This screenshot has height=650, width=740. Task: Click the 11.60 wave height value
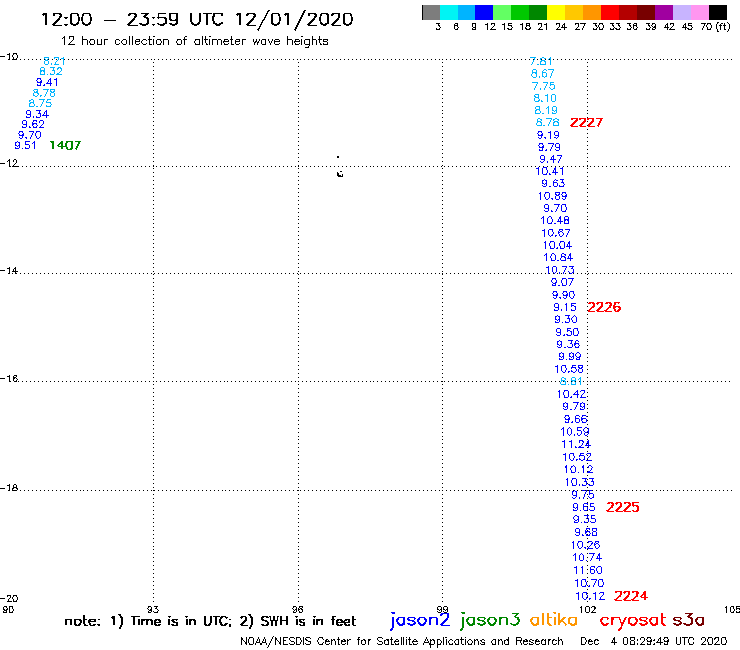point(588,570)
